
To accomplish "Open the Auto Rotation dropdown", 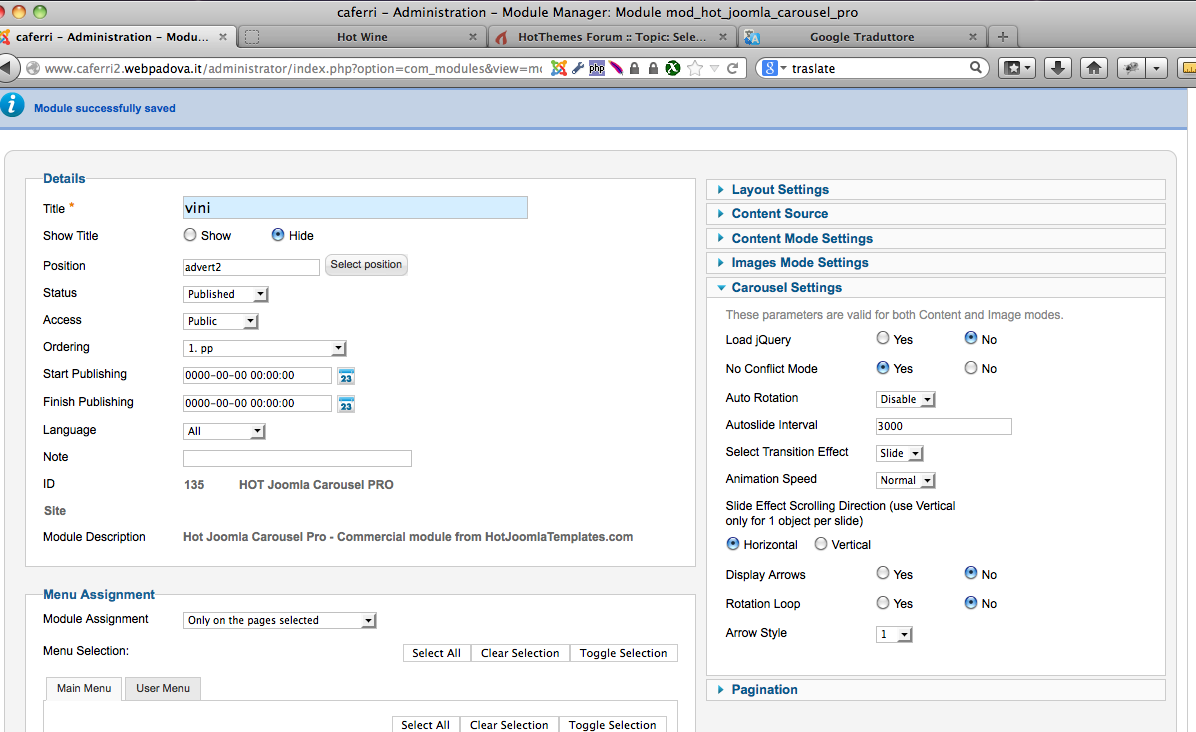I will (x=905, y=400).
